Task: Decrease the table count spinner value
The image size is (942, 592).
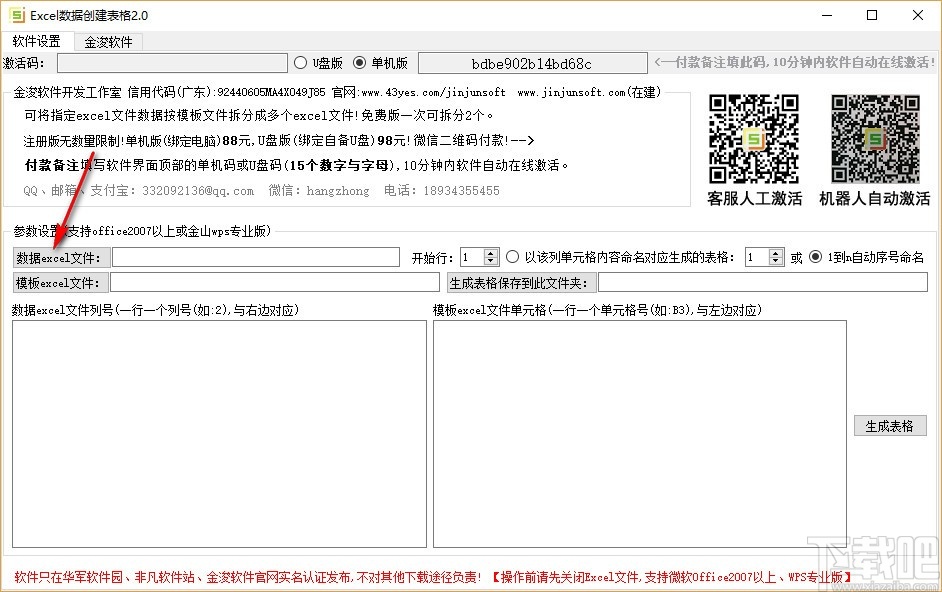Action: 774,261
